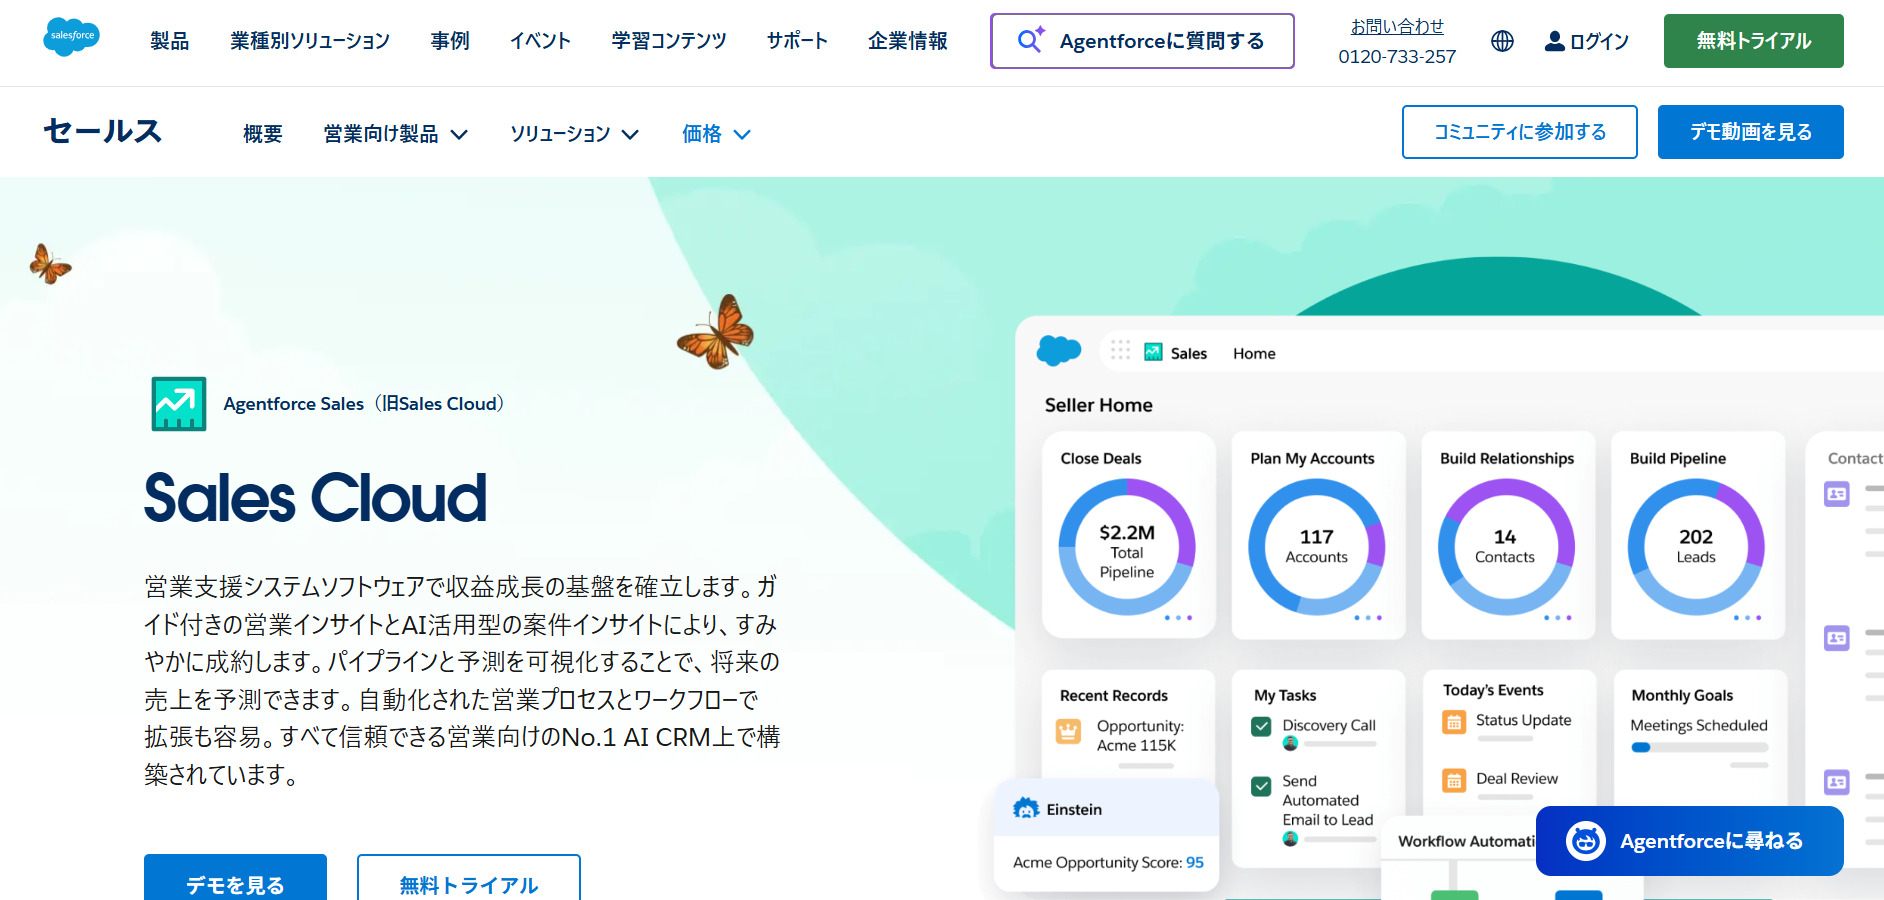Viewport: 1884px width, 900px height.
Task: Uncheck Send Automated Email to Lead
Action: (1262, 786)
